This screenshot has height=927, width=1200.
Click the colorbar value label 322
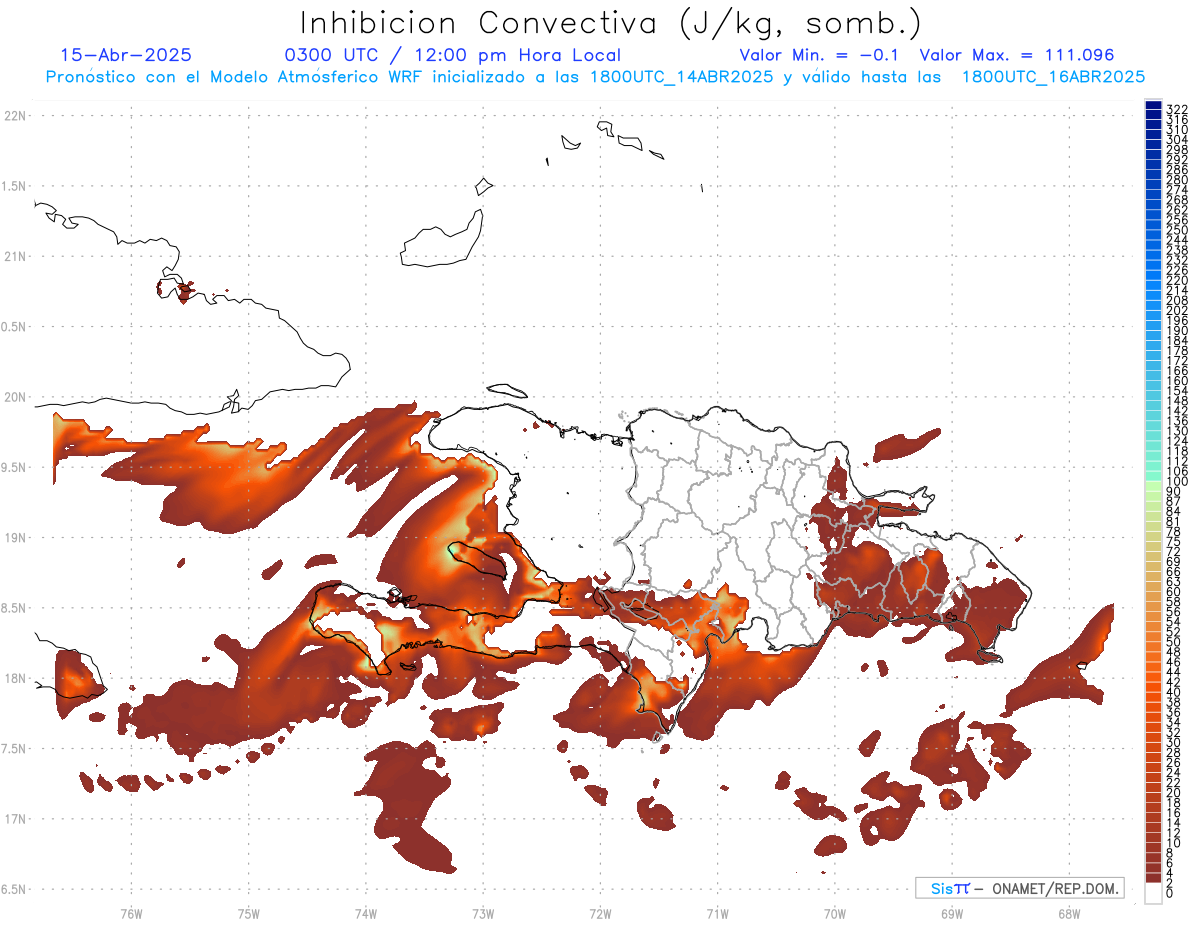(1177, 109)
